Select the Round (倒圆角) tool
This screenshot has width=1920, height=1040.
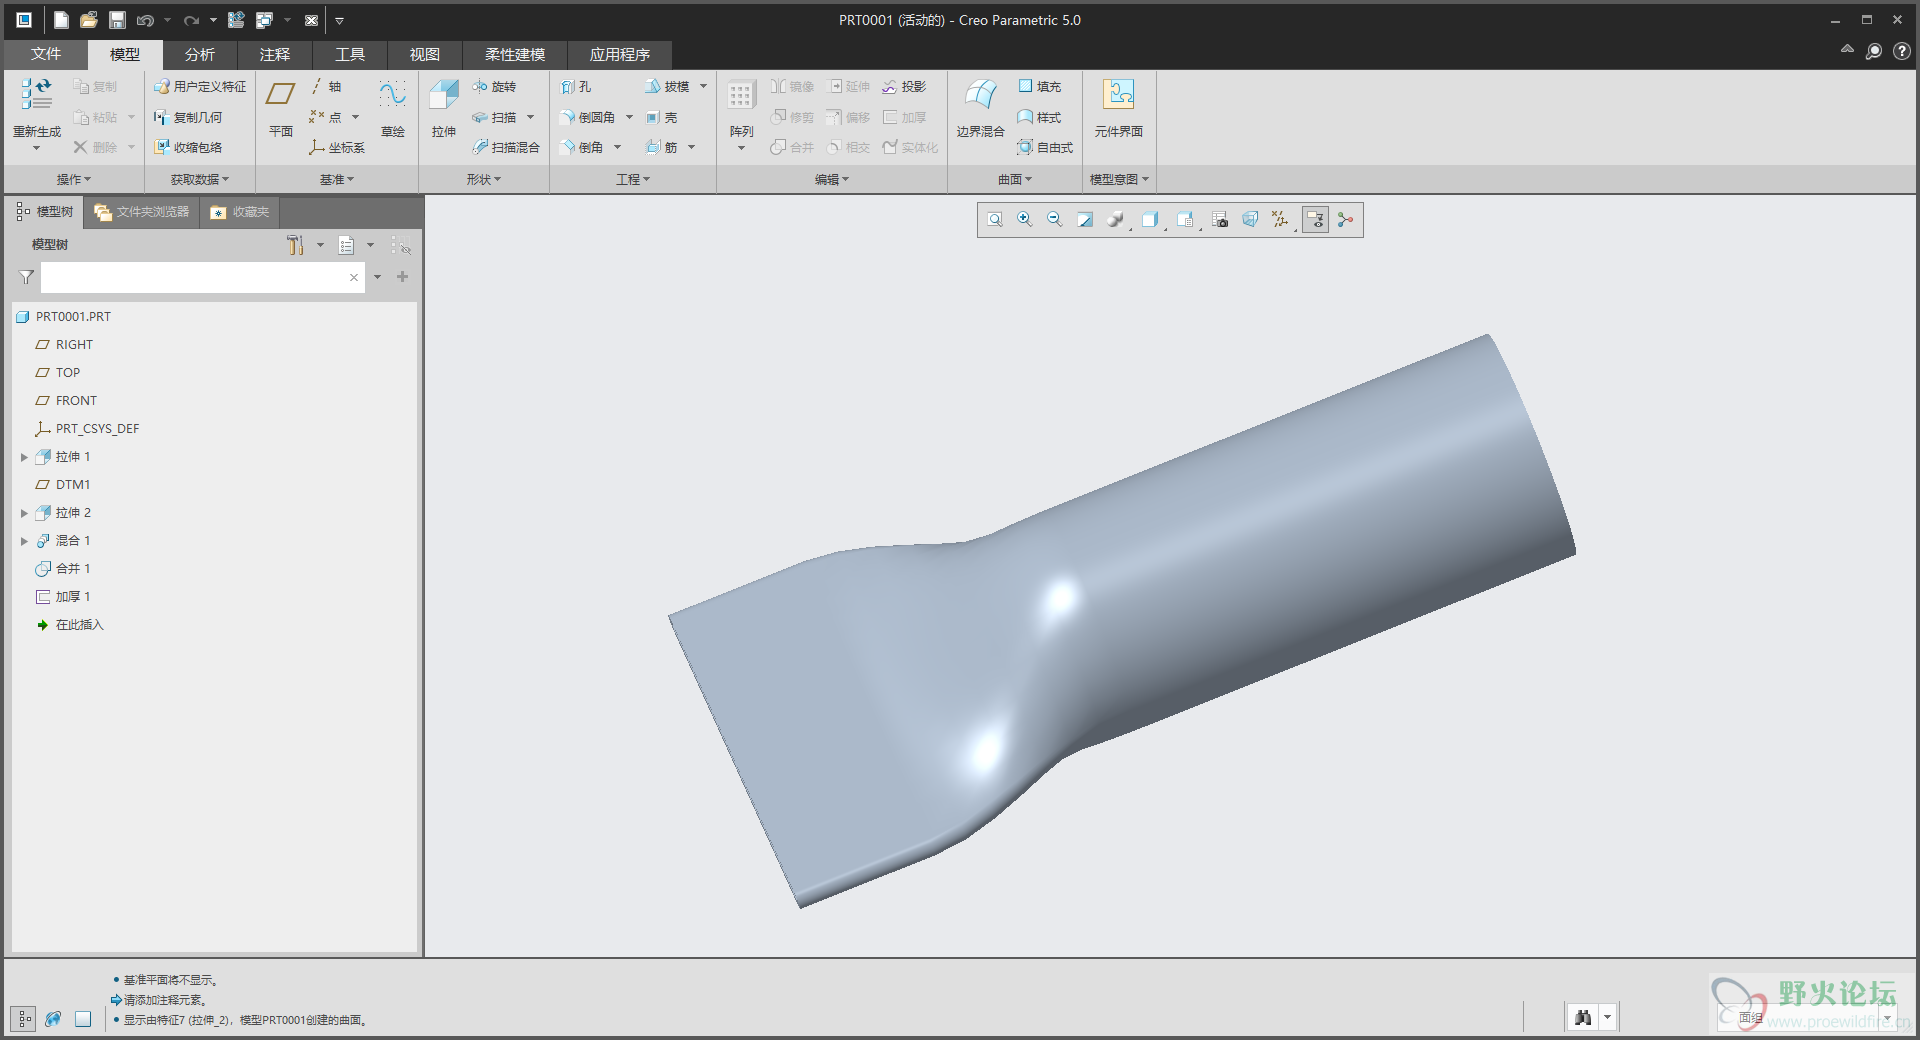point(588,117)
